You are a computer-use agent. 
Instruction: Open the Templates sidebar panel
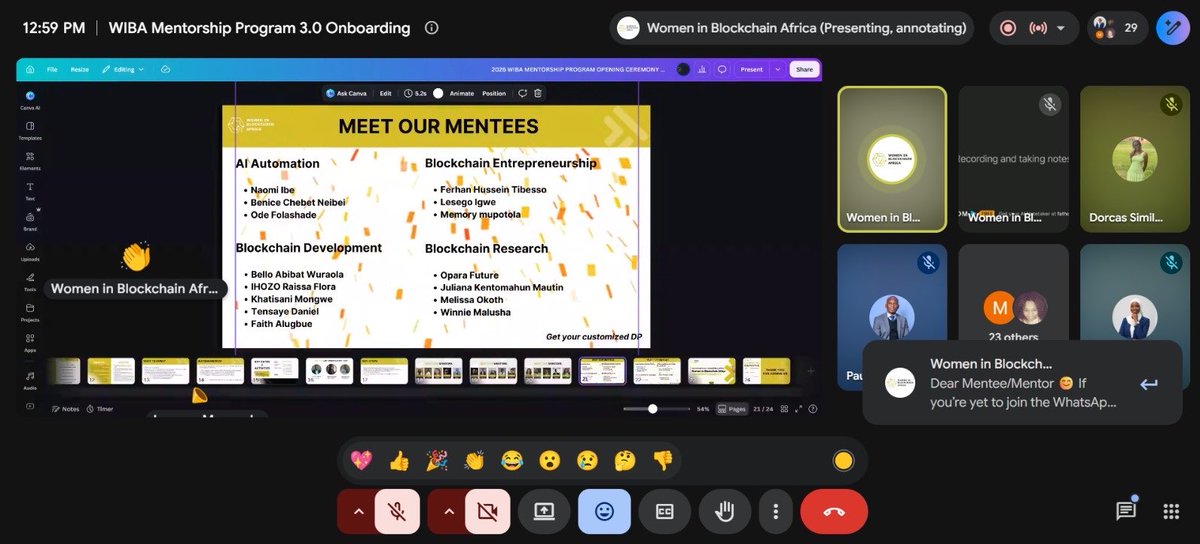[29, 131]
